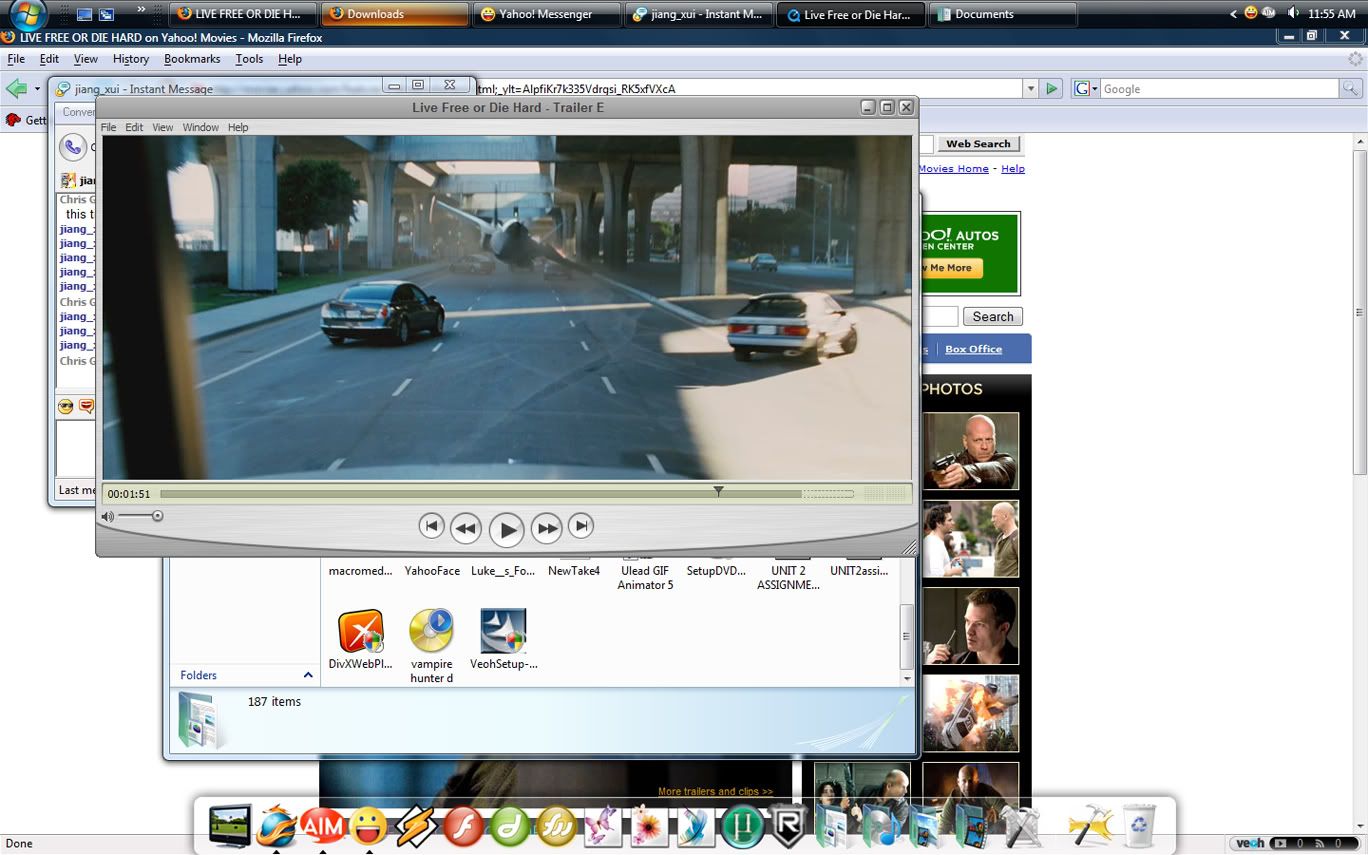The height and width of the screenshot is (855, 1368).
Task: Follow the Movies Home link
Action: coord(953,168)
